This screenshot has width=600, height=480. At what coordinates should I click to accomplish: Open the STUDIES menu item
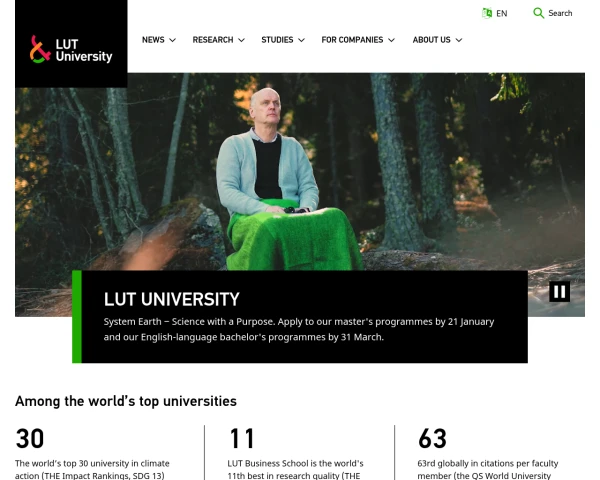pos(277,40)
